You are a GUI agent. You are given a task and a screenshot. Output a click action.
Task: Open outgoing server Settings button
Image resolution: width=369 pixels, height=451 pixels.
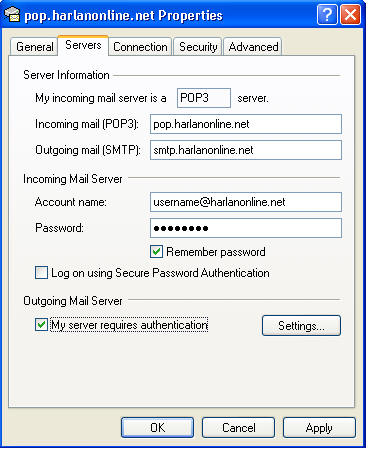(x=301, y=325)
